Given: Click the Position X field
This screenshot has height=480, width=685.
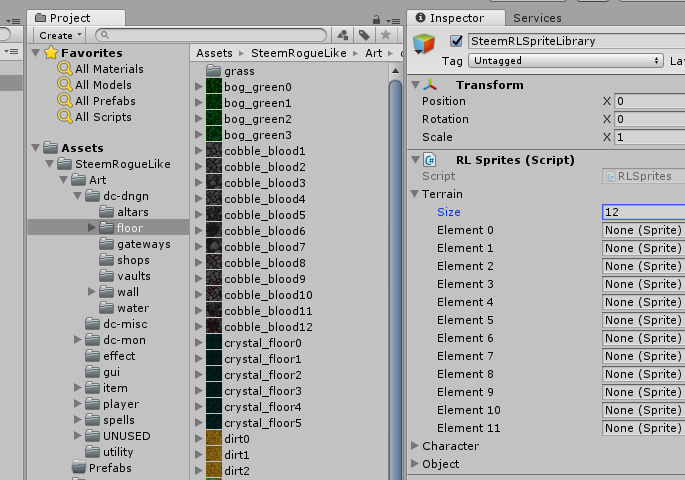Looking at the screenshot, I should (650, 101).
